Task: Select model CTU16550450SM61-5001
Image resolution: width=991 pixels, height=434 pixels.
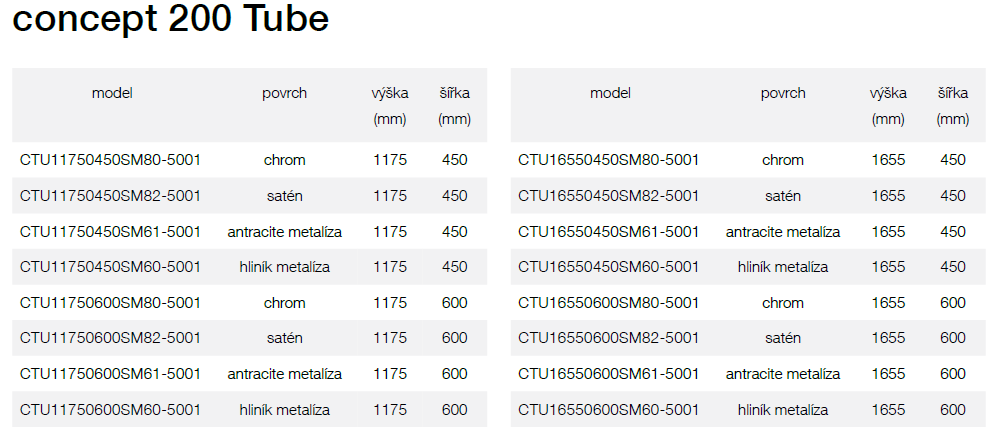Action: point(608,232)
